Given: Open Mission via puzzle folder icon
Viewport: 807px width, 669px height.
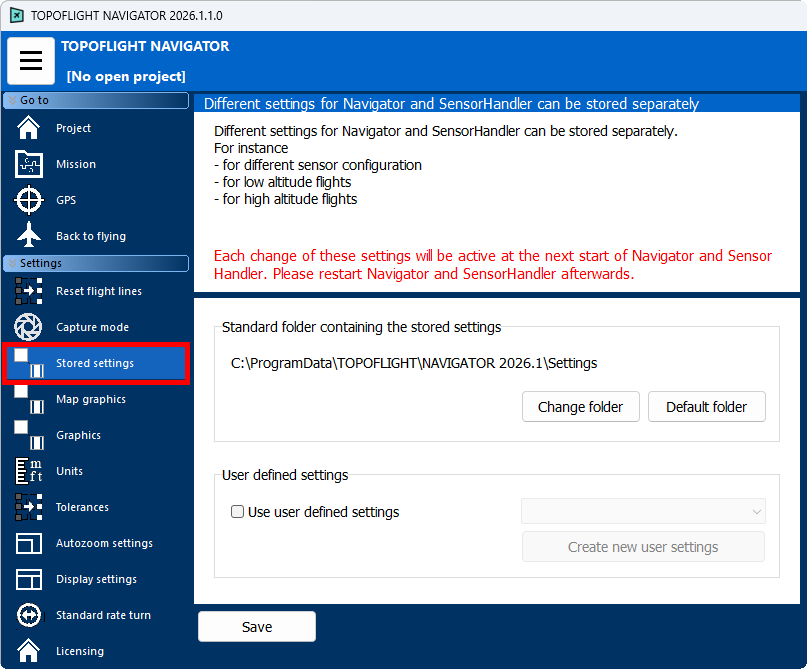Looking at the screenshot, I should tap(29, 164).
